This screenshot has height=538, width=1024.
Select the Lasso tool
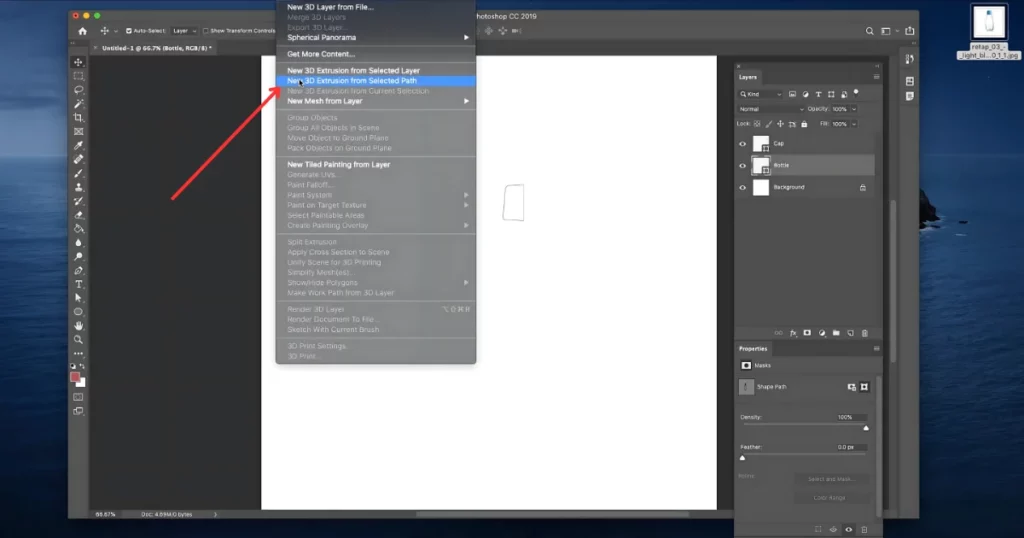[x=78, y=90]
